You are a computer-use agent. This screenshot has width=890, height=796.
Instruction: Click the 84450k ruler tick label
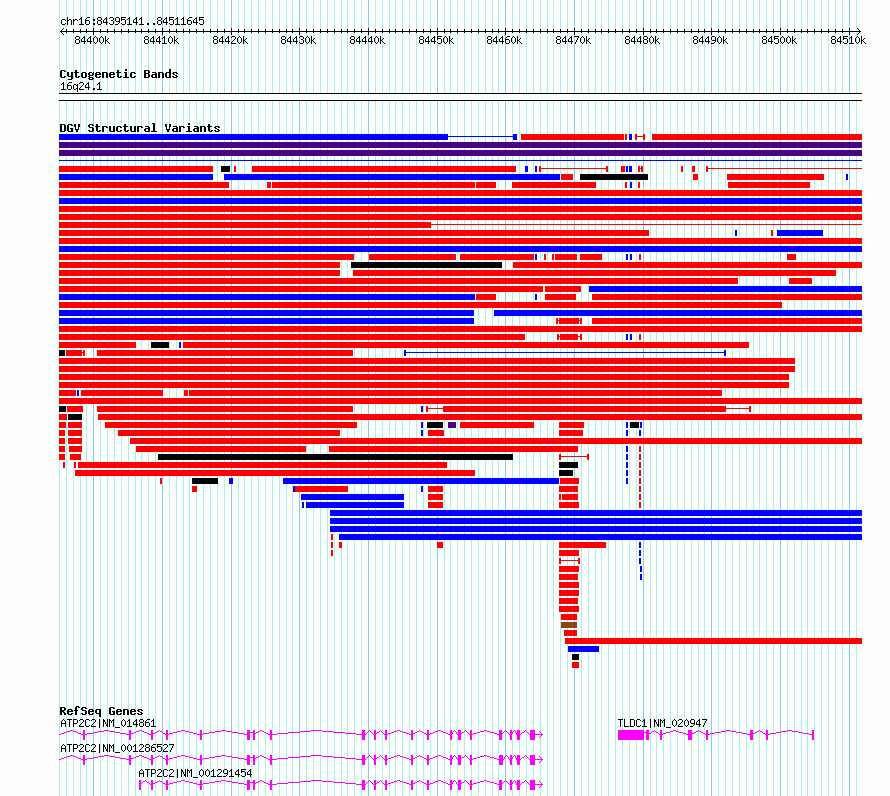pos(436,40)
